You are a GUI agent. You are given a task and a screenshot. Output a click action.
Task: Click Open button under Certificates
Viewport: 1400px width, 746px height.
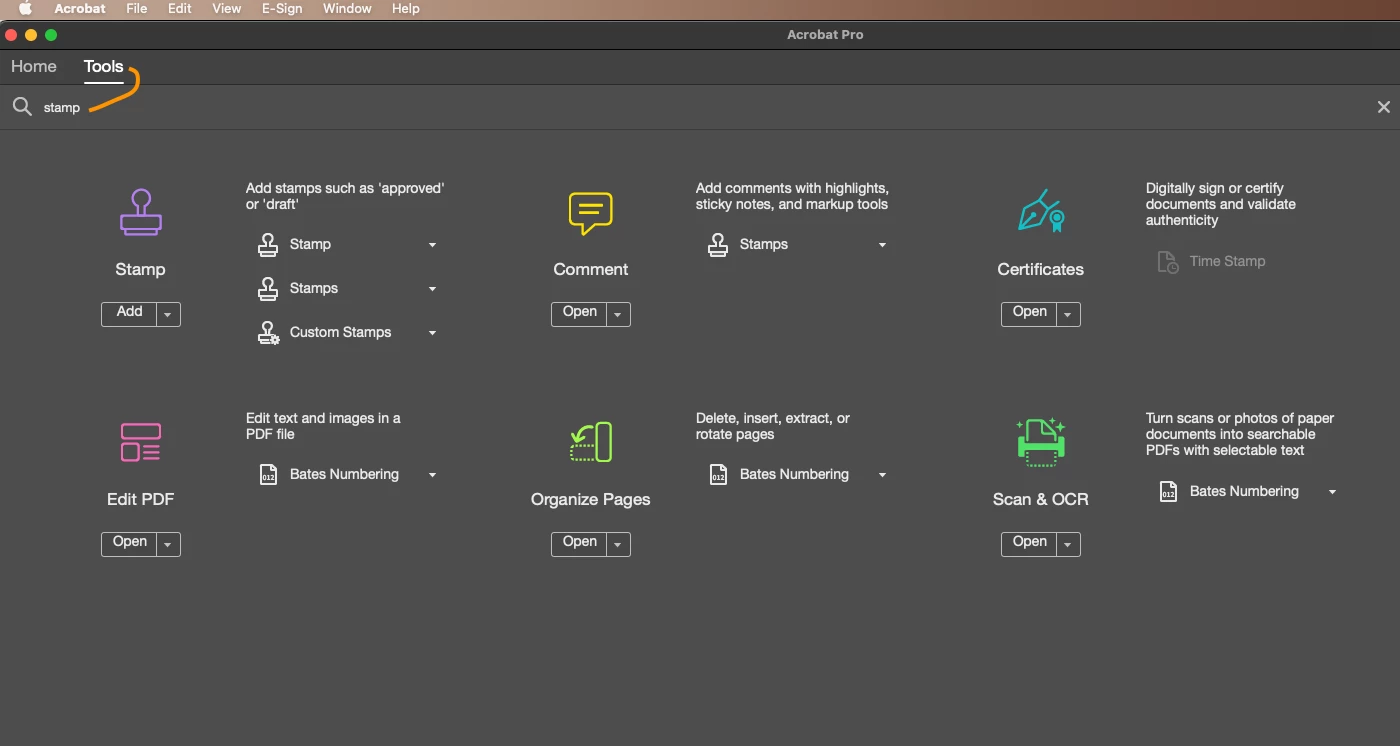1030,313
